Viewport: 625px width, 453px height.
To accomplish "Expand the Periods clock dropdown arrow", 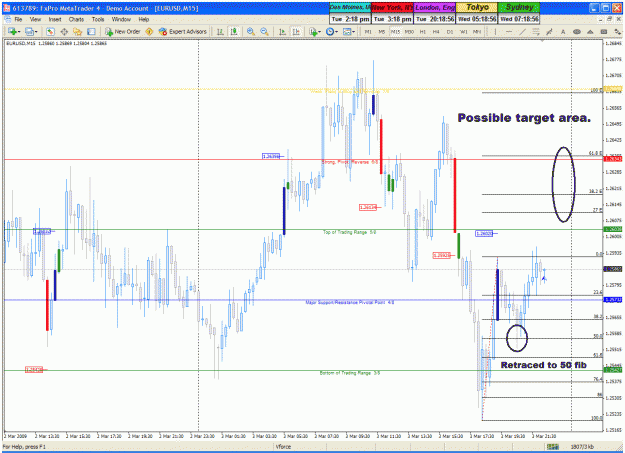I will click(x=336, y=32).
